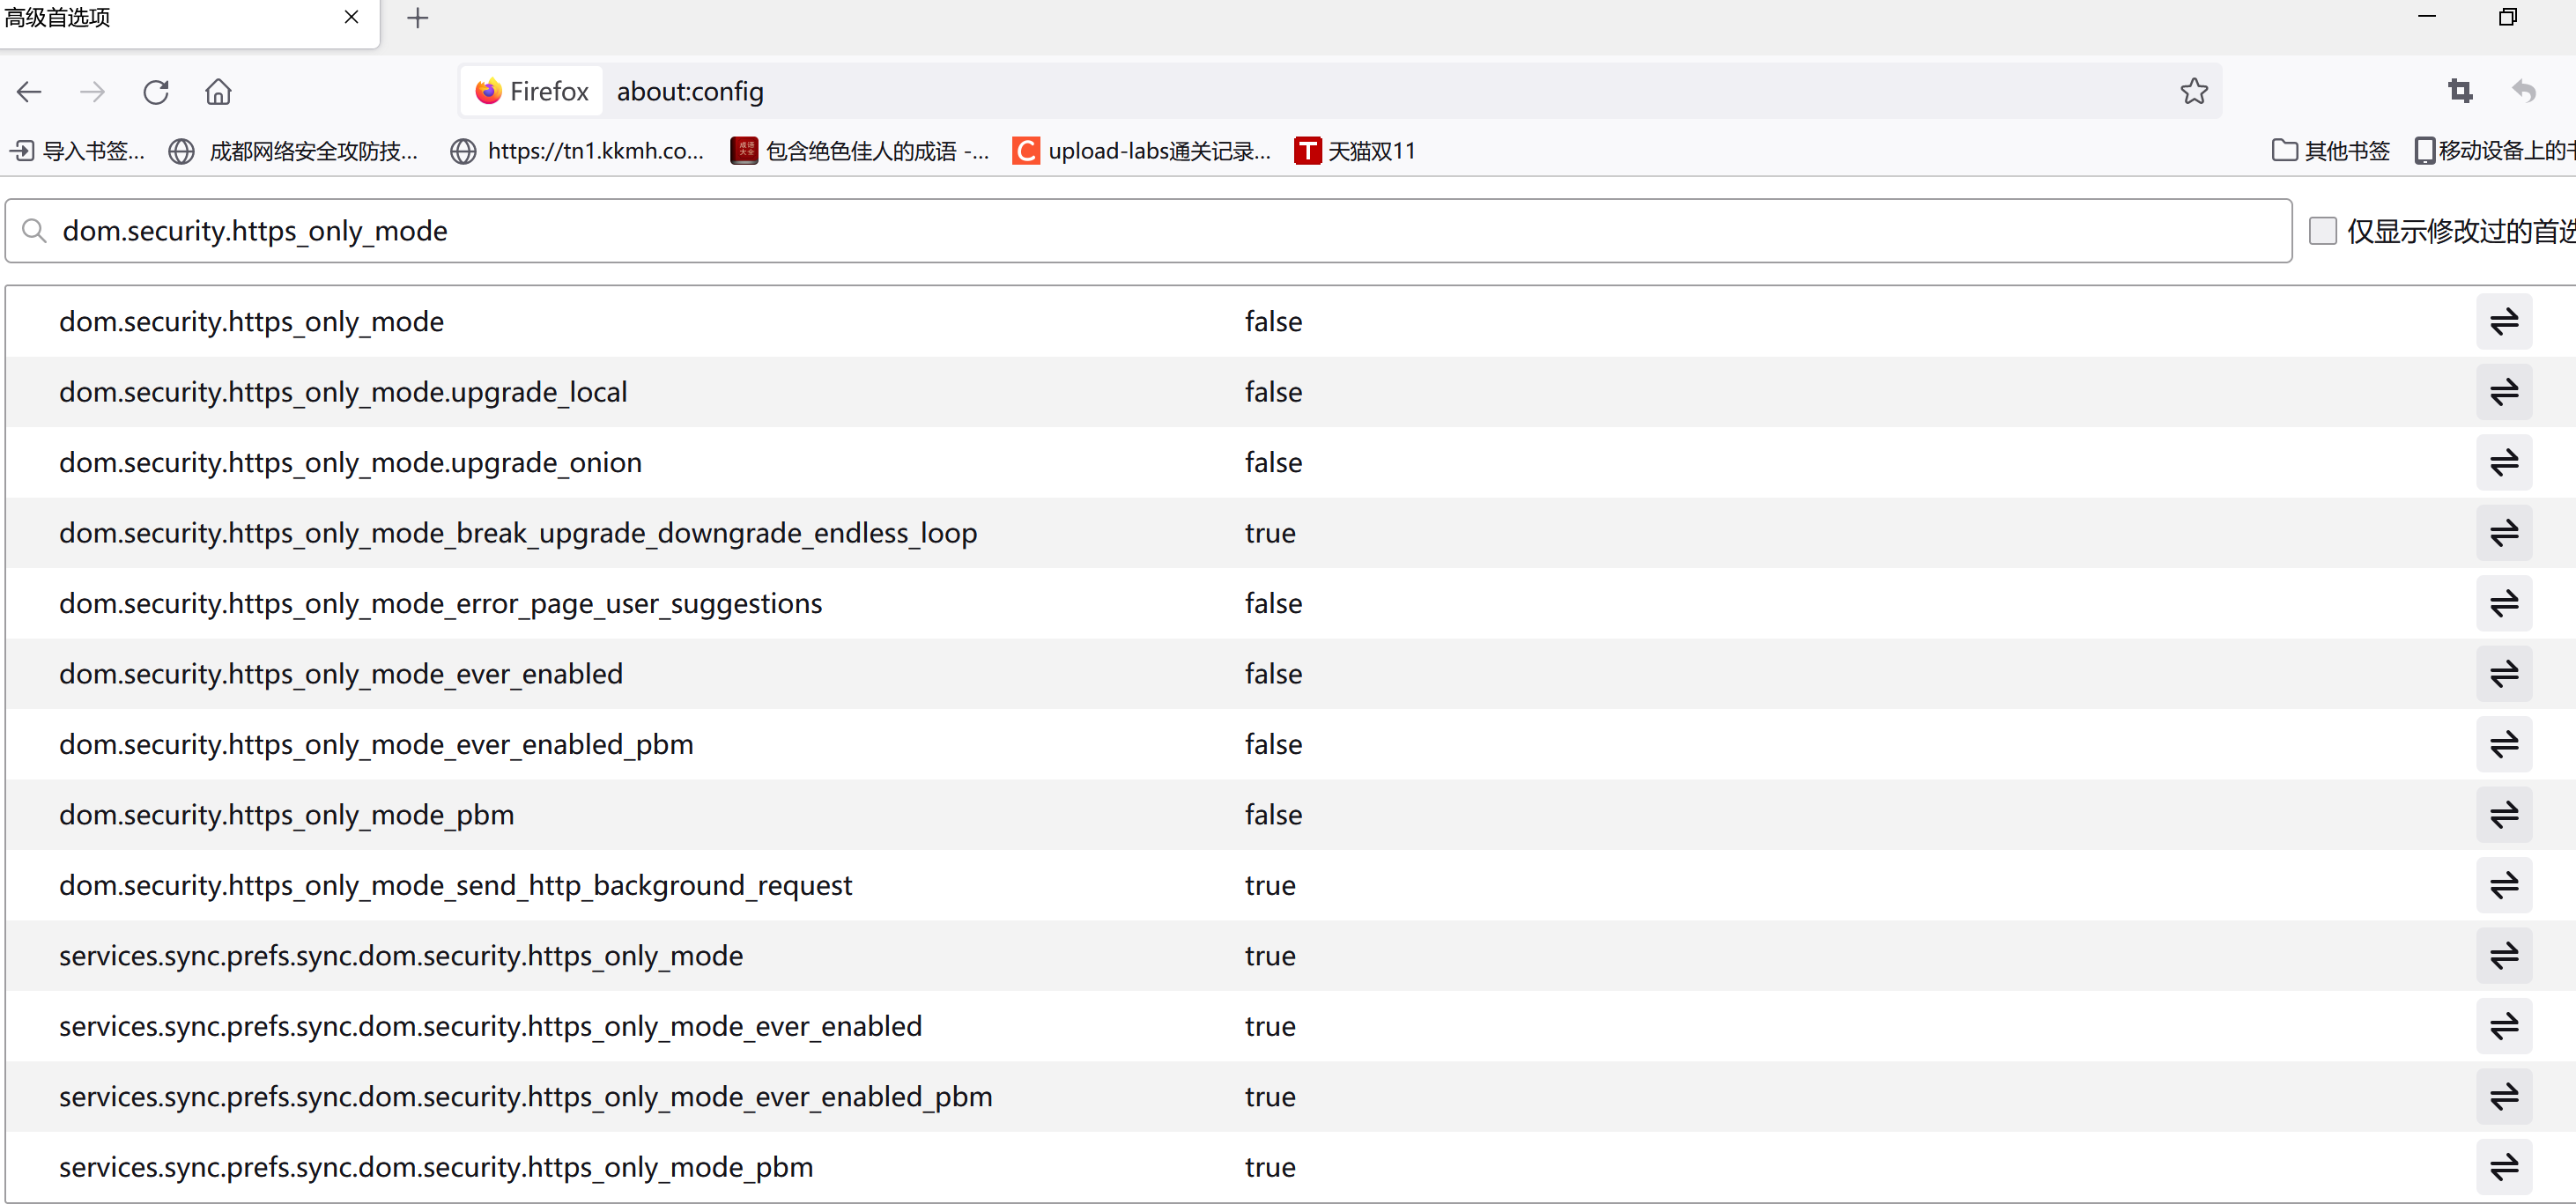Open upload-labs通关记录 bookmark
The width and height of the screenshot is (2576, 1204).
[x=1142, y=151]
